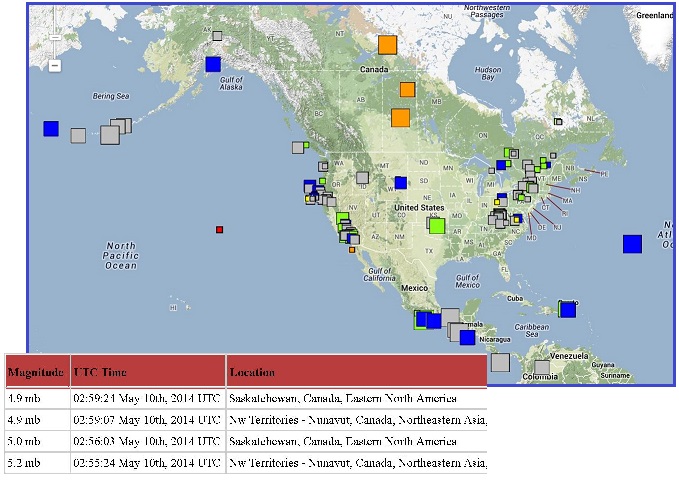Image resolution: width=679 pixels, height=480 pixels.
Task: Click the largest orange marker in northern Canada
Action: click(x=387, y=44)
